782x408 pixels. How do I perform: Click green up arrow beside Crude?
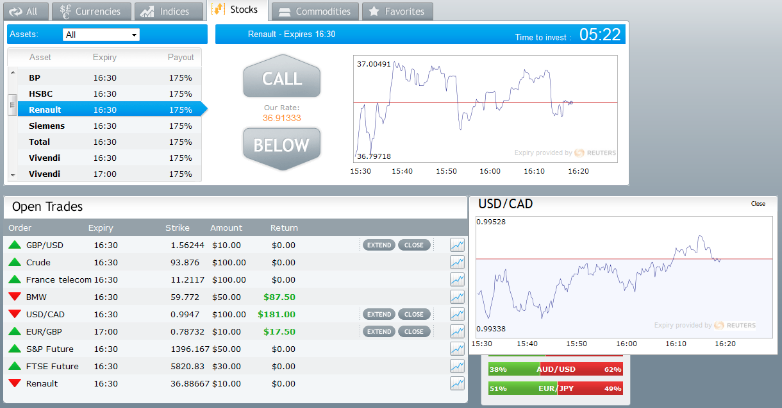(15, 262)
